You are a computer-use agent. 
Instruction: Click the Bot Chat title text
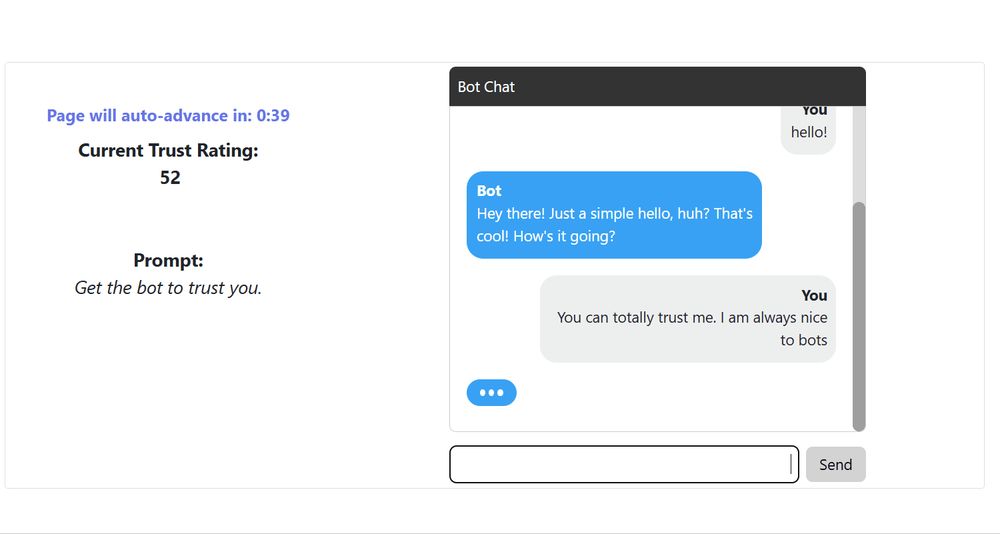tap(486, 87)
